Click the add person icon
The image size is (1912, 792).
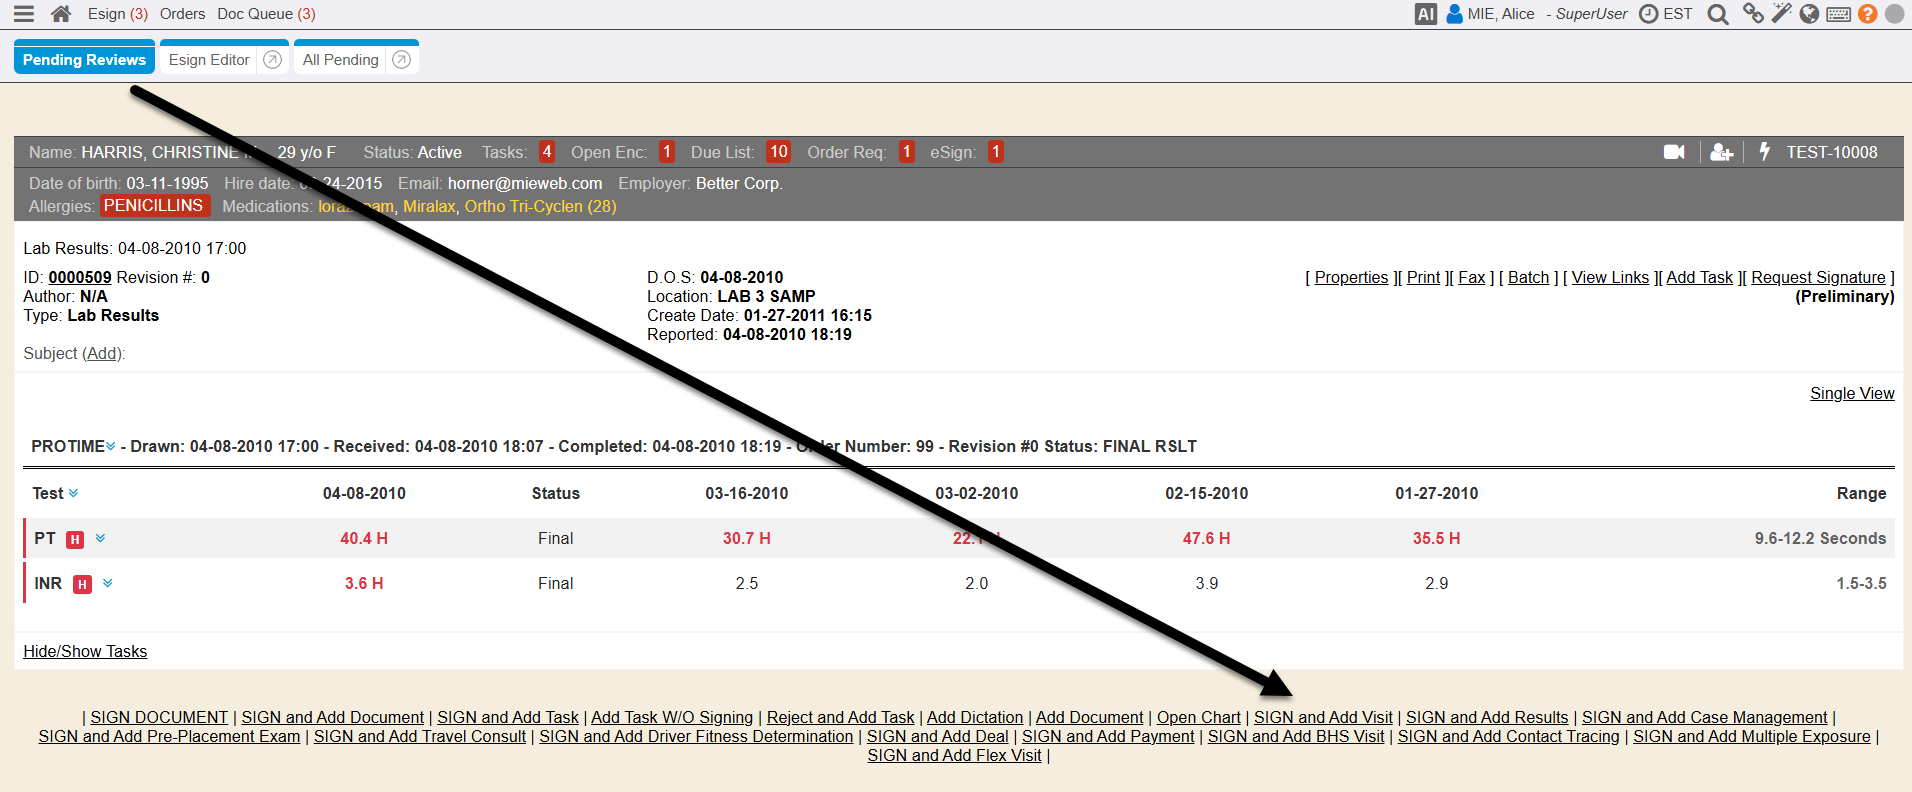[1721, 152]
